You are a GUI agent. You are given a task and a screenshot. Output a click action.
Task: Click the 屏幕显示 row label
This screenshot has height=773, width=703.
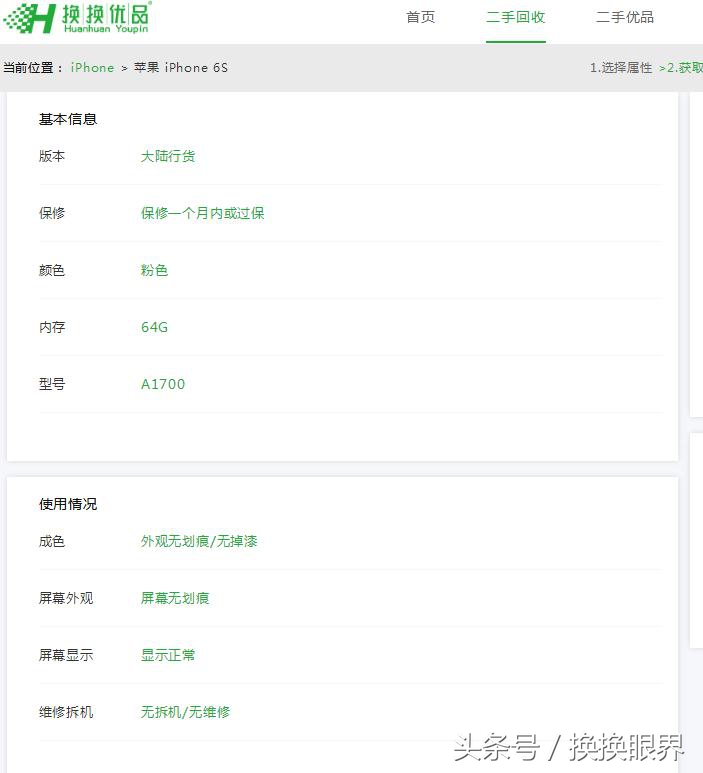tap(66, 655)
